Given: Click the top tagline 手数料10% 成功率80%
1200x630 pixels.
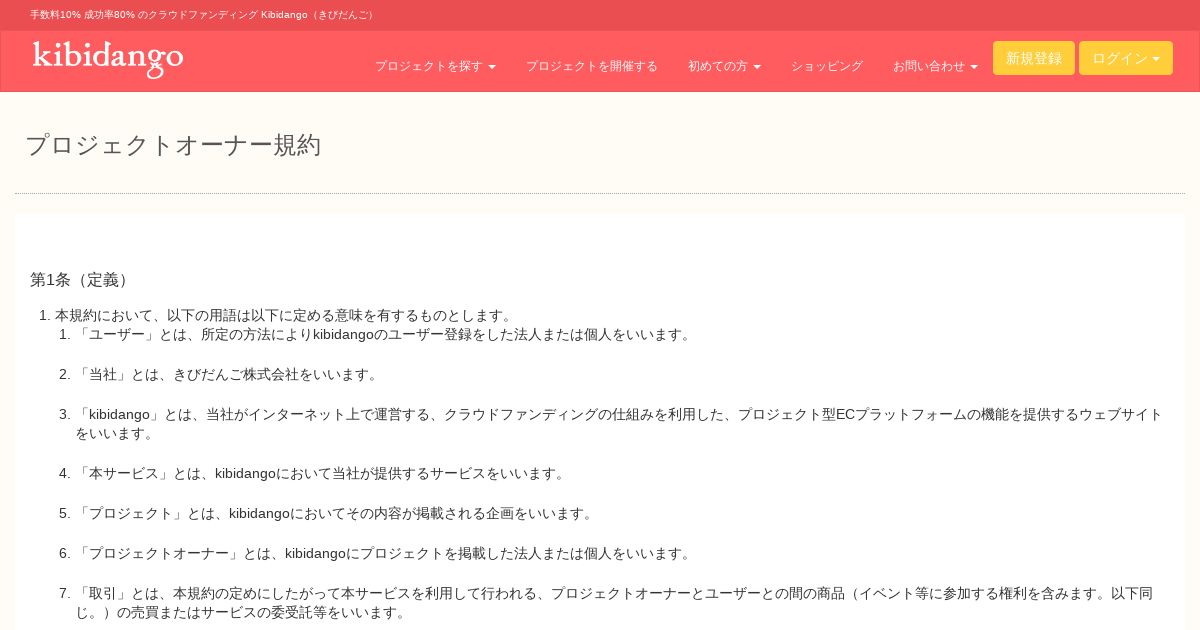Looking at the screenshot, I should tap(203, 15).
